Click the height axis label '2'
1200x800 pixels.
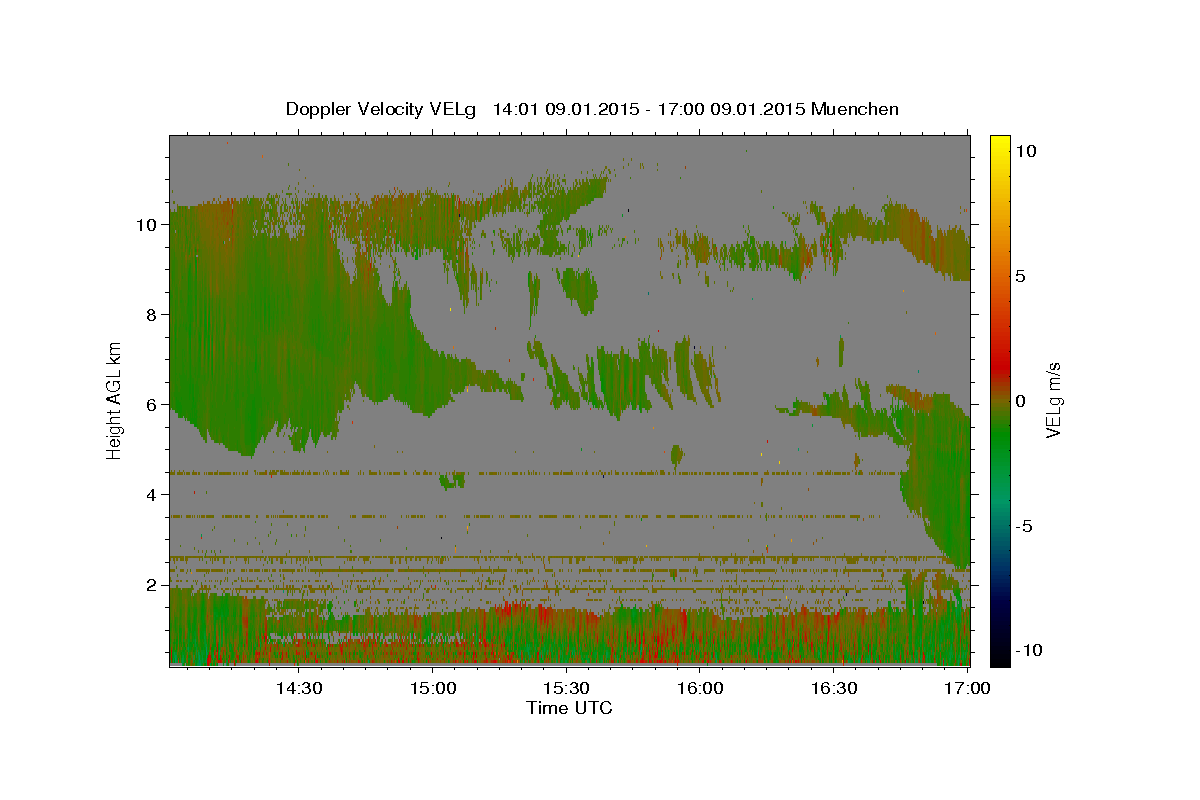tap(151, 585)
